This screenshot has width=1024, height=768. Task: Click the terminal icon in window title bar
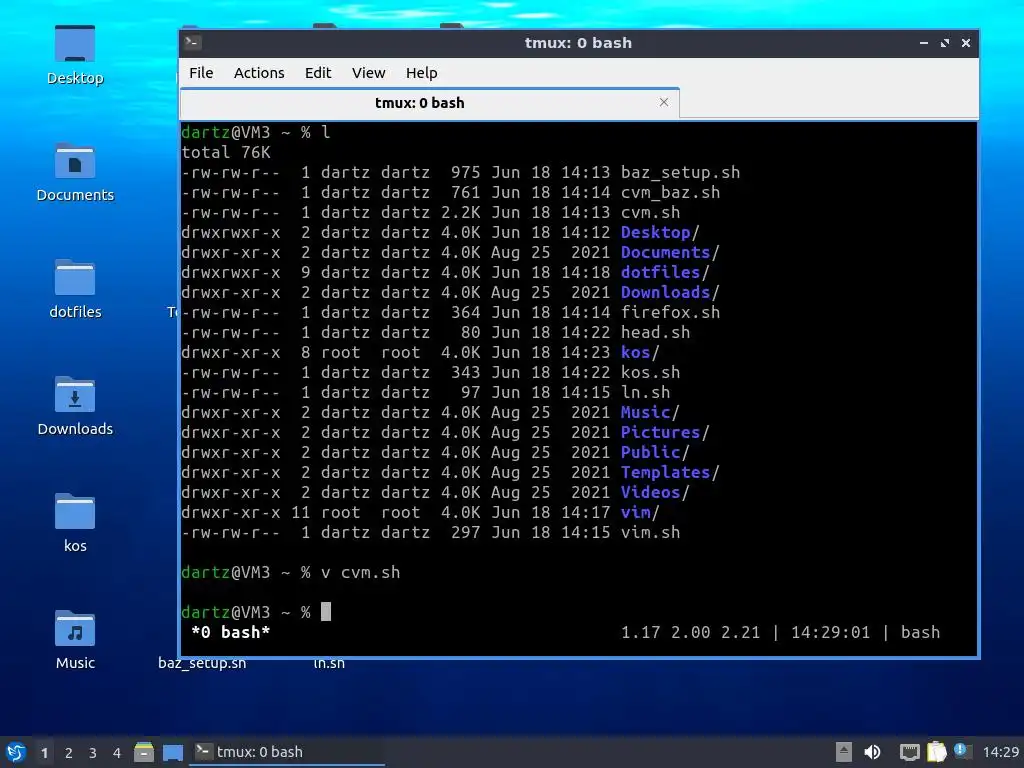pyautogui.click(x=192, y=42)
